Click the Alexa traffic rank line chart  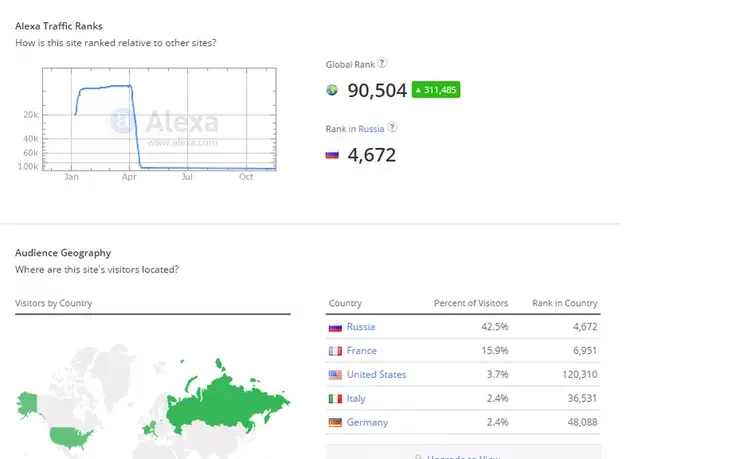(x=159, y=120)
